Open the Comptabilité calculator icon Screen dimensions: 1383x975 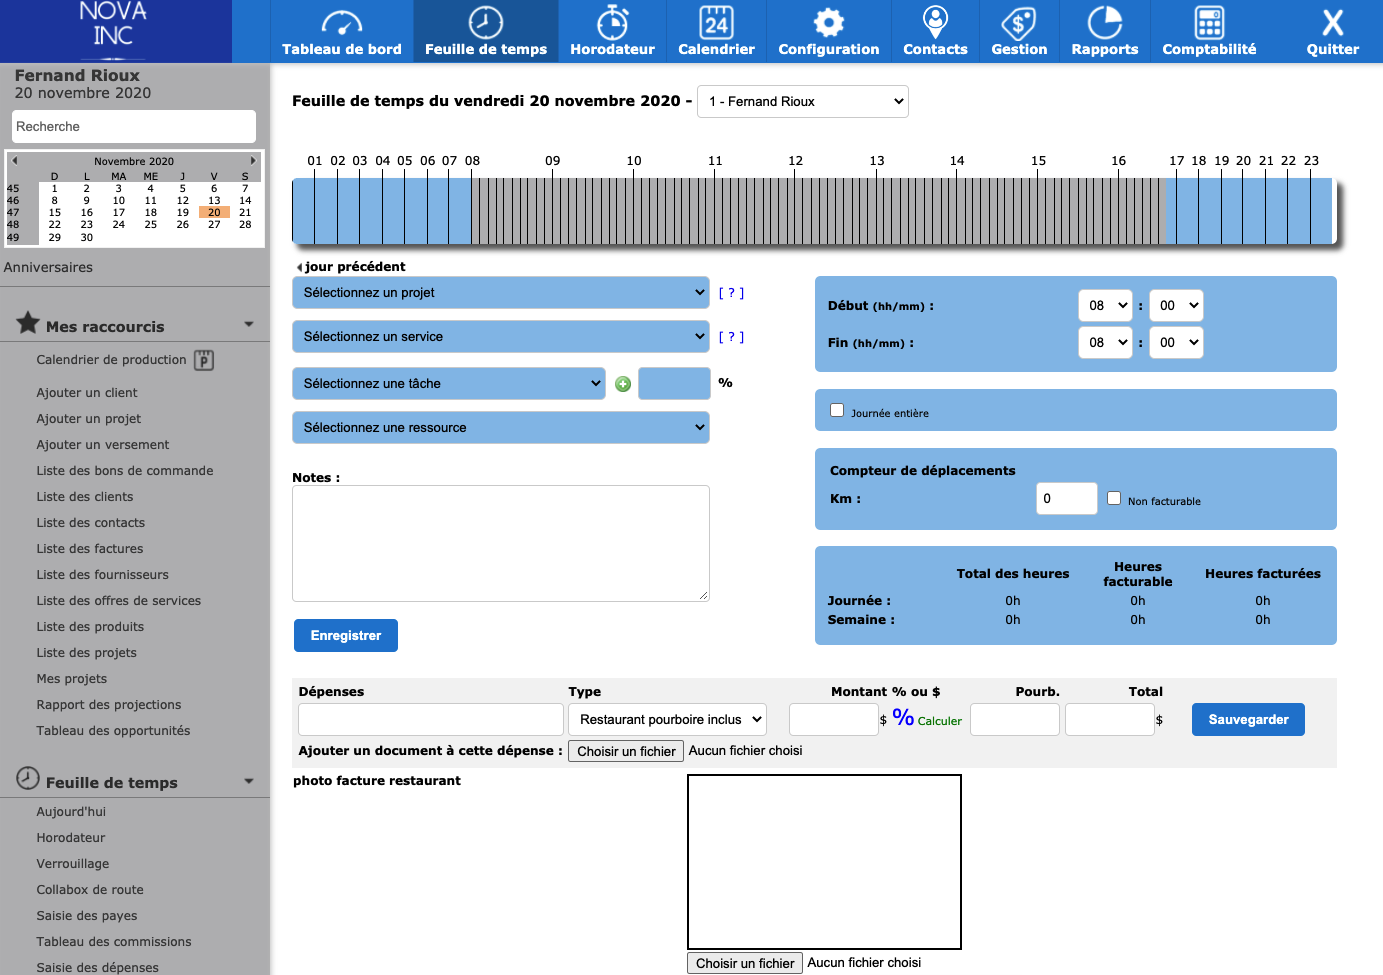tap(1209, 23)
